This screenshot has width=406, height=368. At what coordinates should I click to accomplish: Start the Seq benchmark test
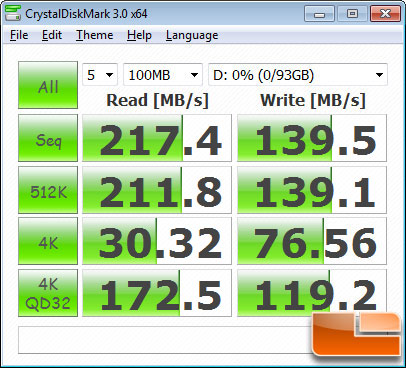[48, 138]
